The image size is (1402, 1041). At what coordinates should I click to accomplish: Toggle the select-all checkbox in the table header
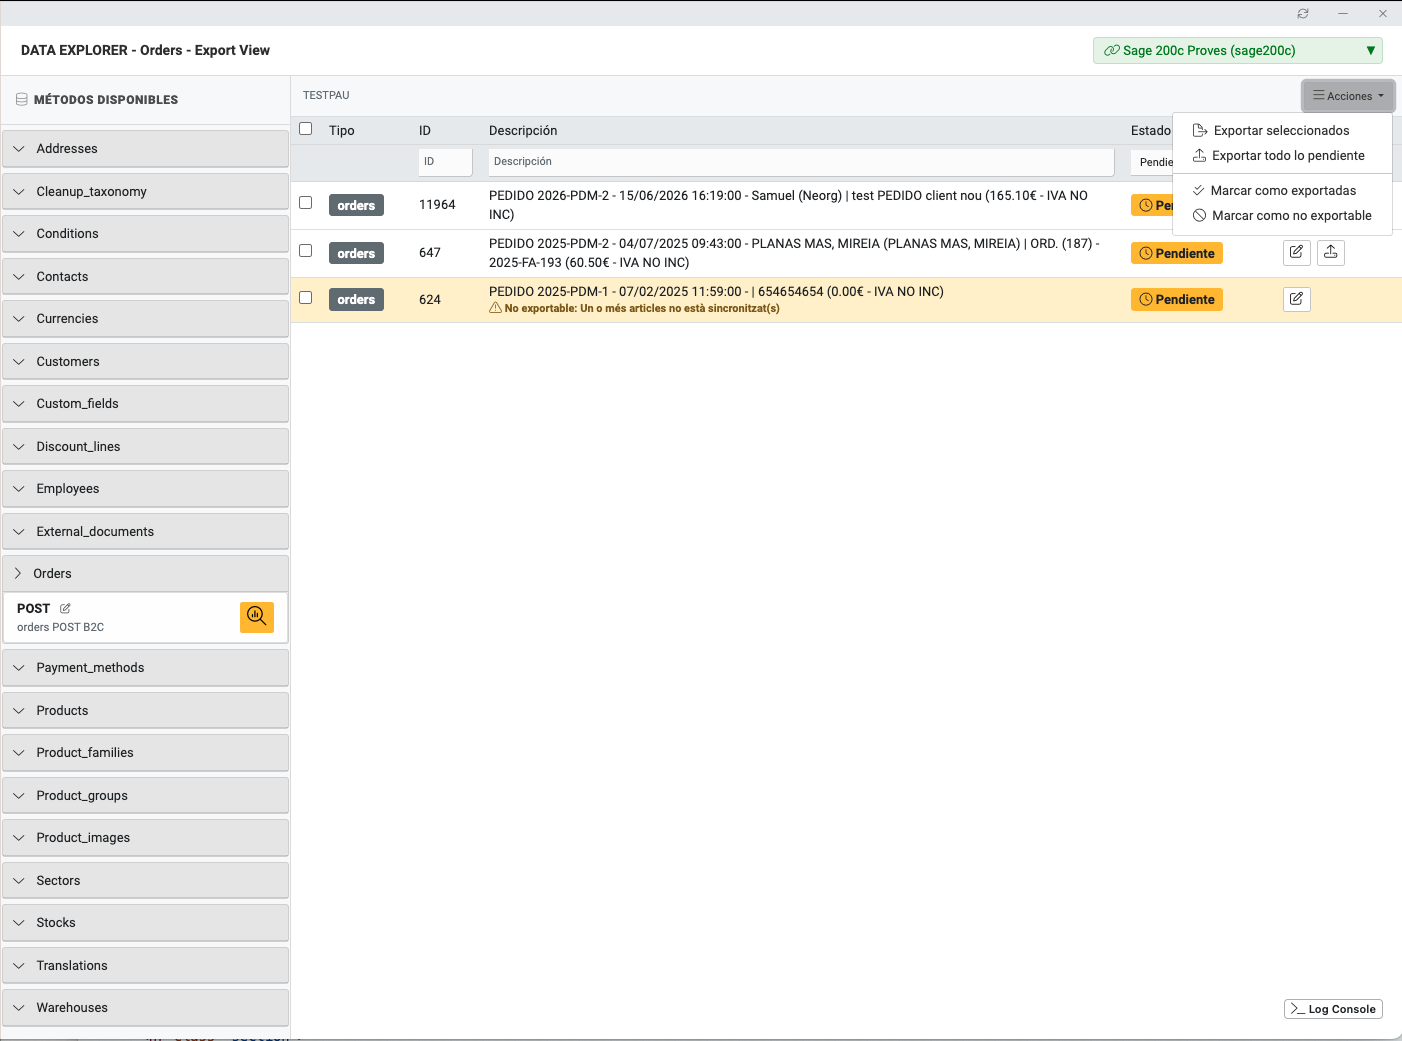click(x=306, y=128)
